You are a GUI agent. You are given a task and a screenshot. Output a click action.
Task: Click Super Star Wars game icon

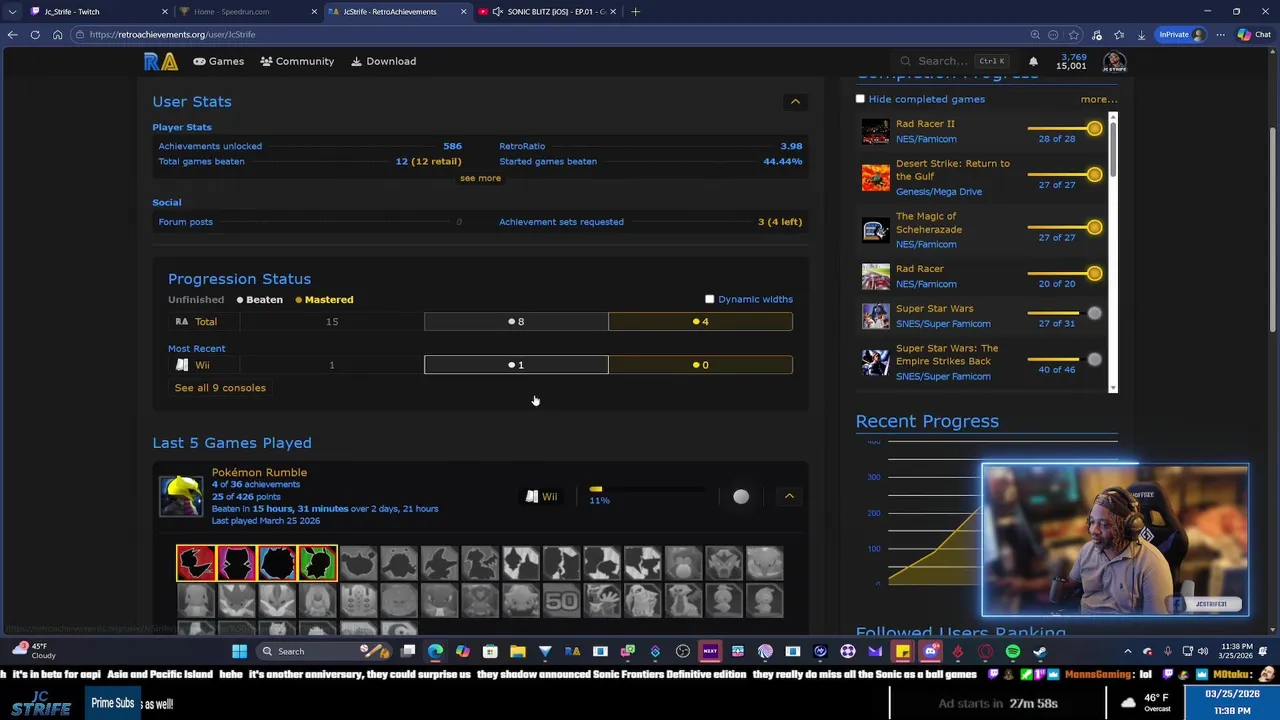pyautogui.click(x=875, y=316)
